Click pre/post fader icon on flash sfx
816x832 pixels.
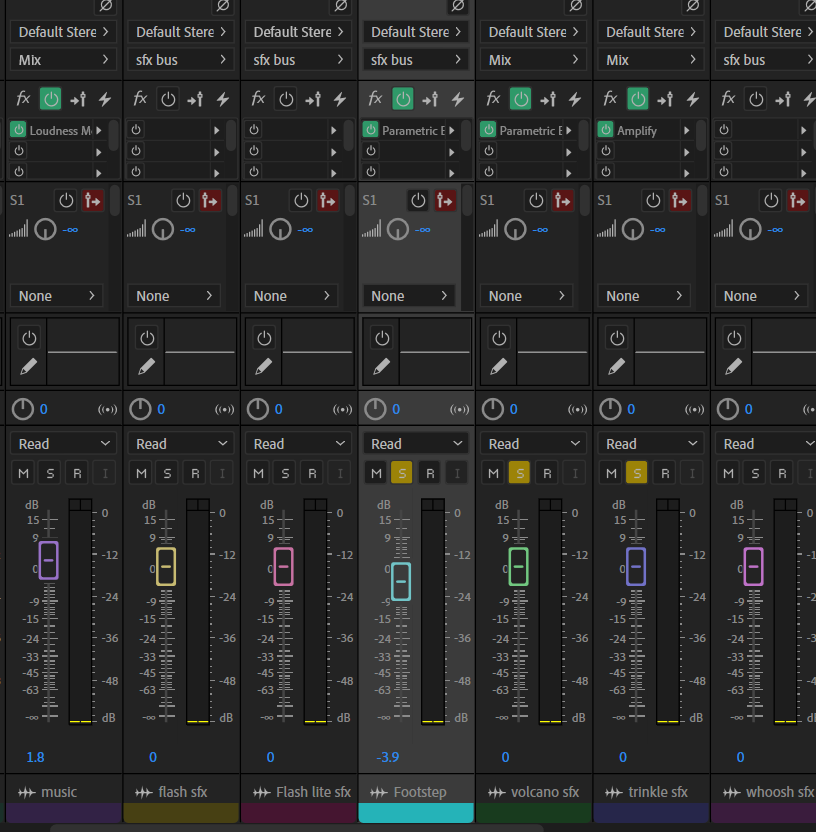click(195, 99)
